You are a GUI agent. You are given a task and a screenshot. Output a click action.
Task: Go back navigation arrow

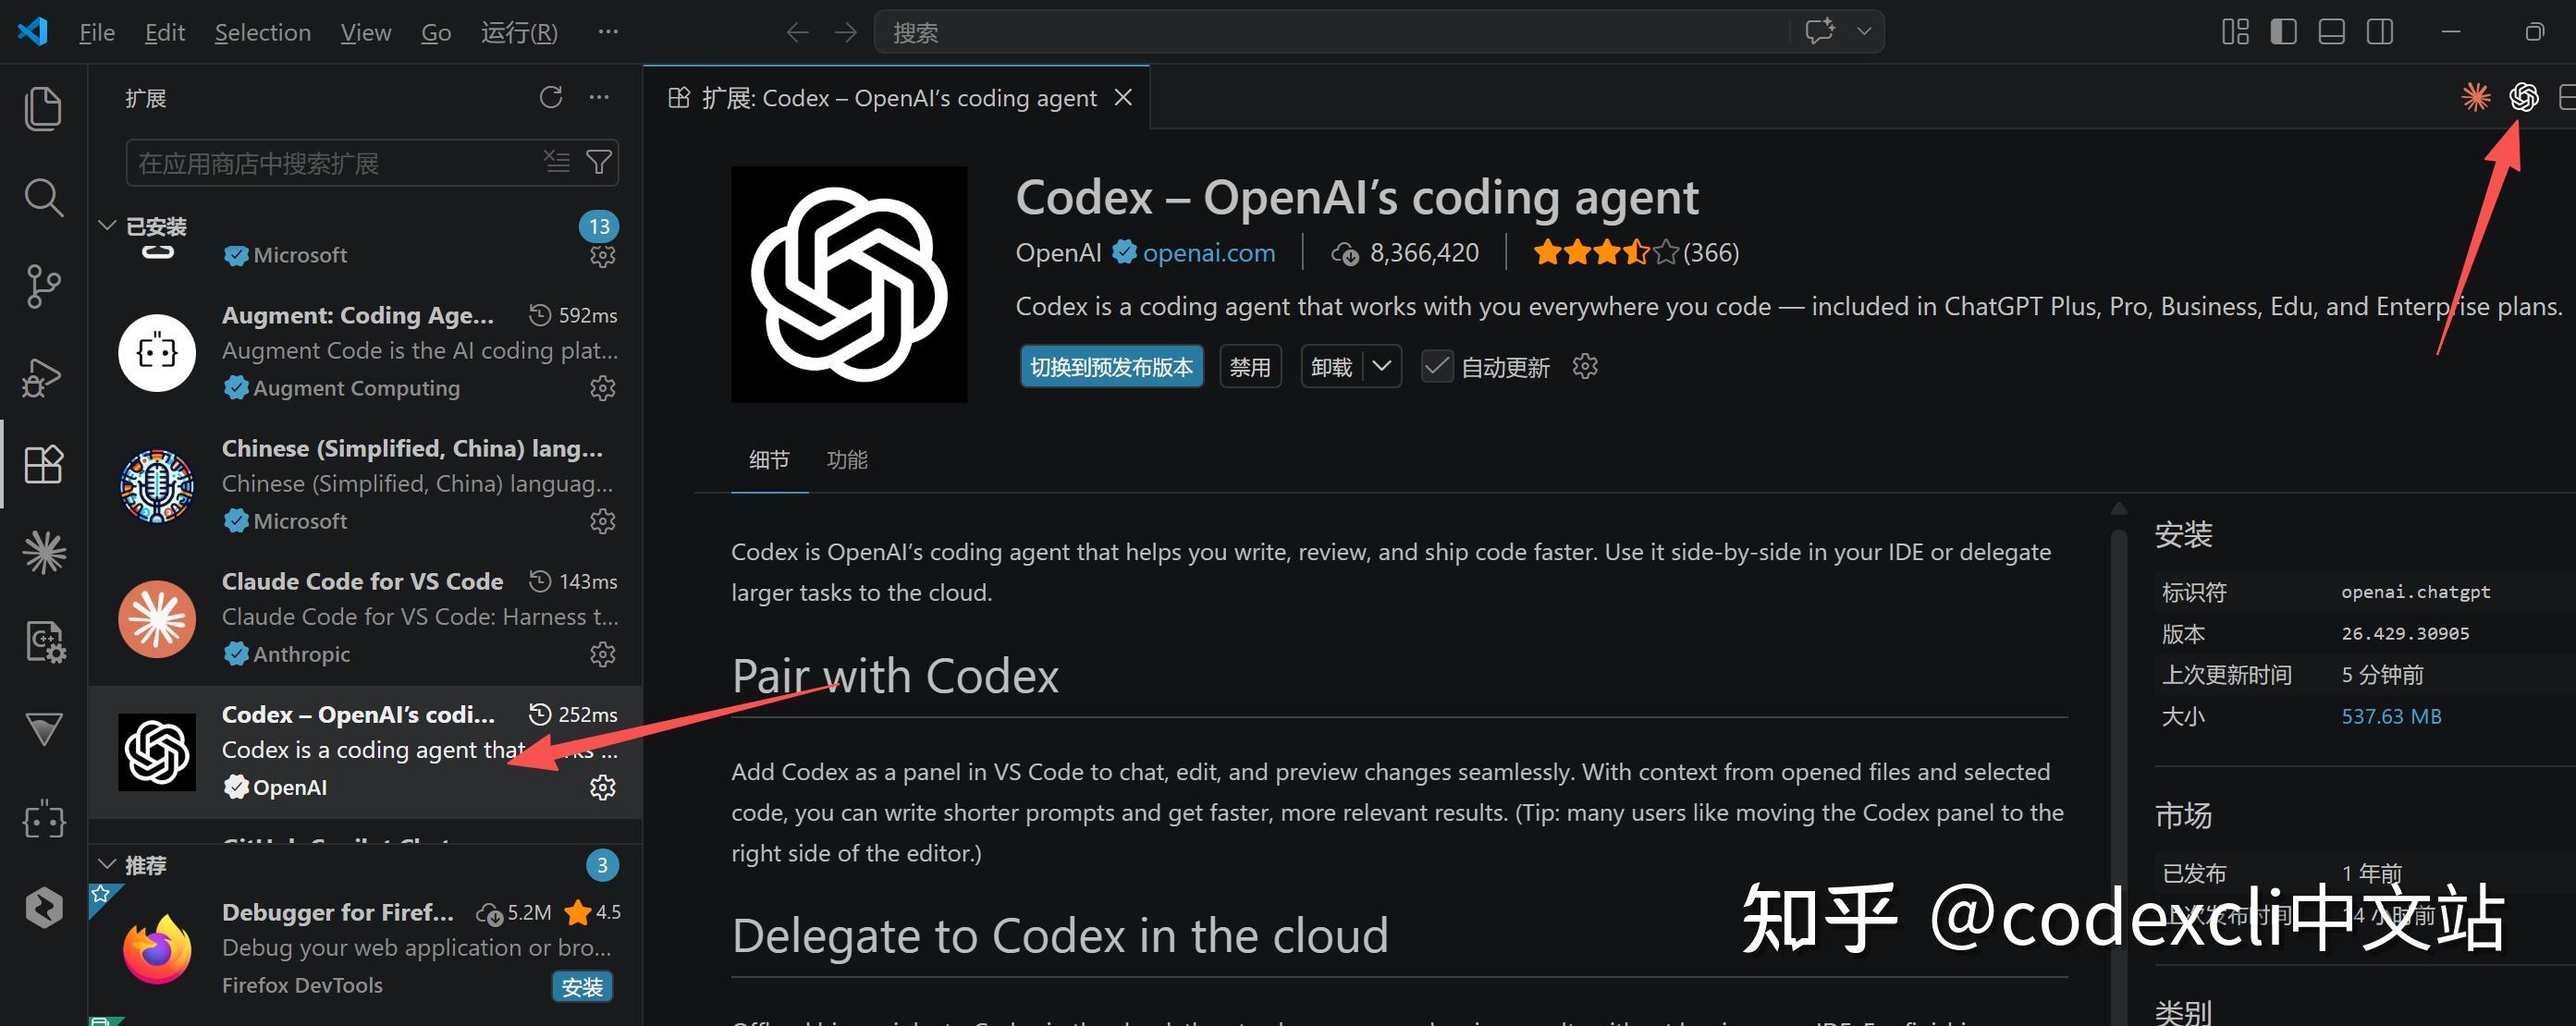[x=797, y=32]
